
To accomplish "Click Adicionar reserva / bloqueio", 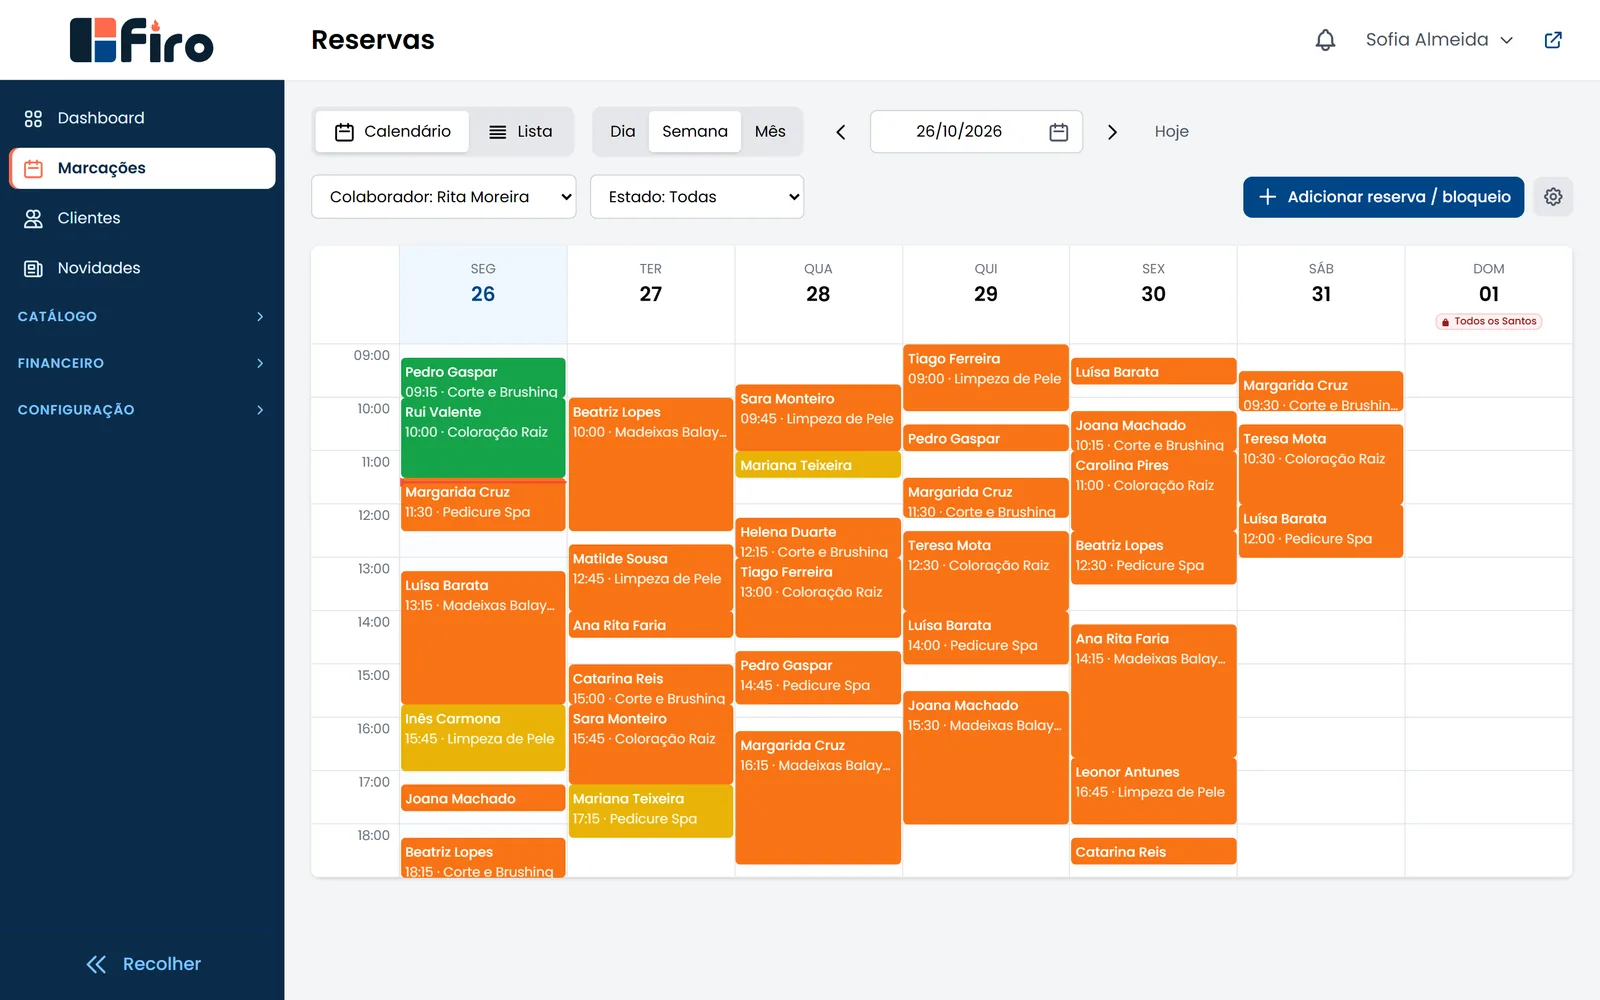I will pos(1384,197).
